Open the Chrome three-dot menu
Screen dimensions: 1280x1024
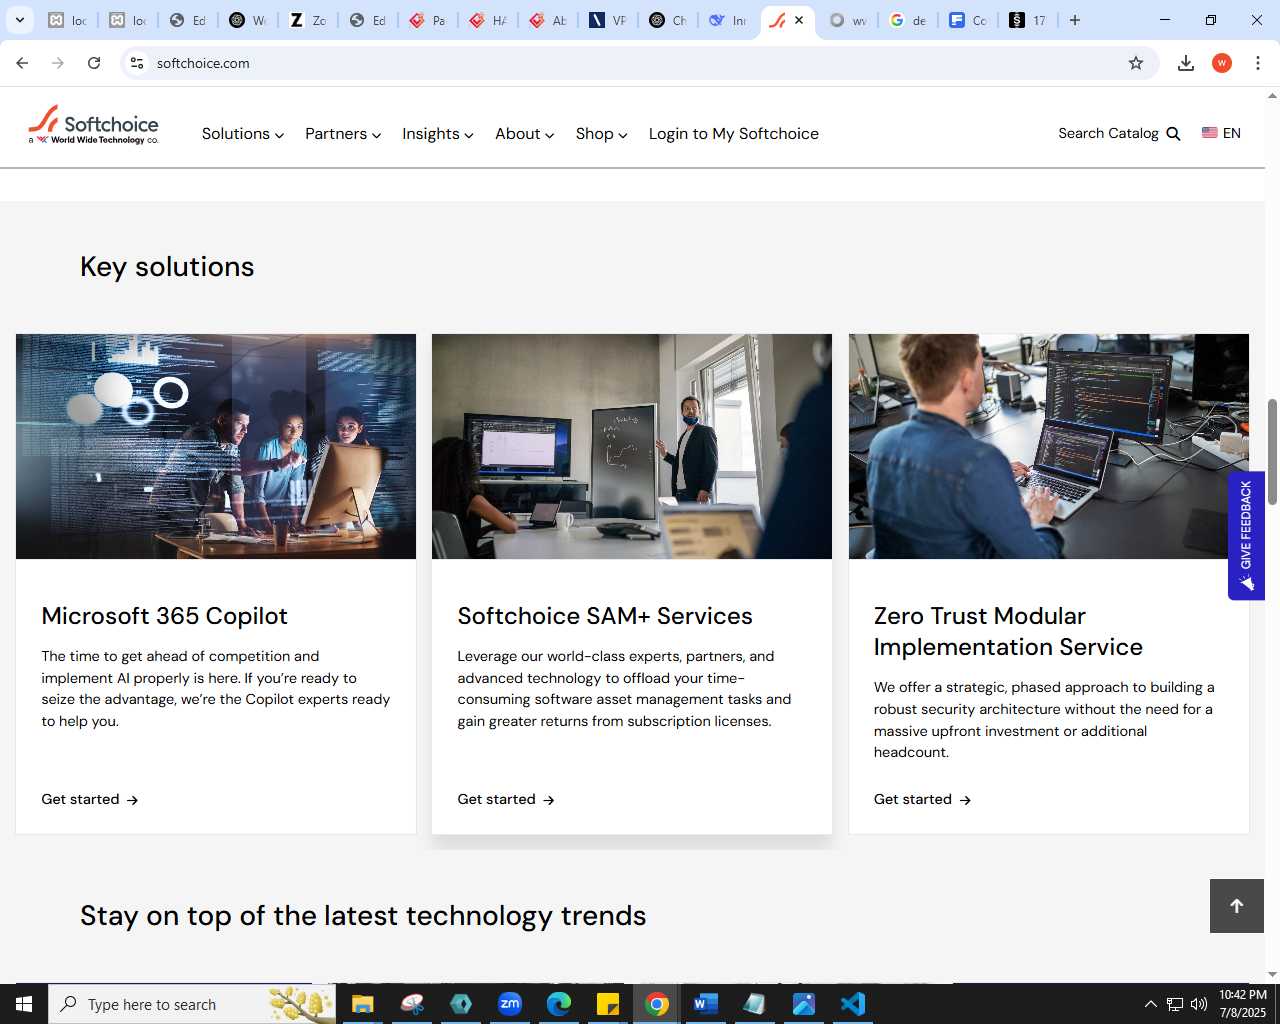(1258, 63)
